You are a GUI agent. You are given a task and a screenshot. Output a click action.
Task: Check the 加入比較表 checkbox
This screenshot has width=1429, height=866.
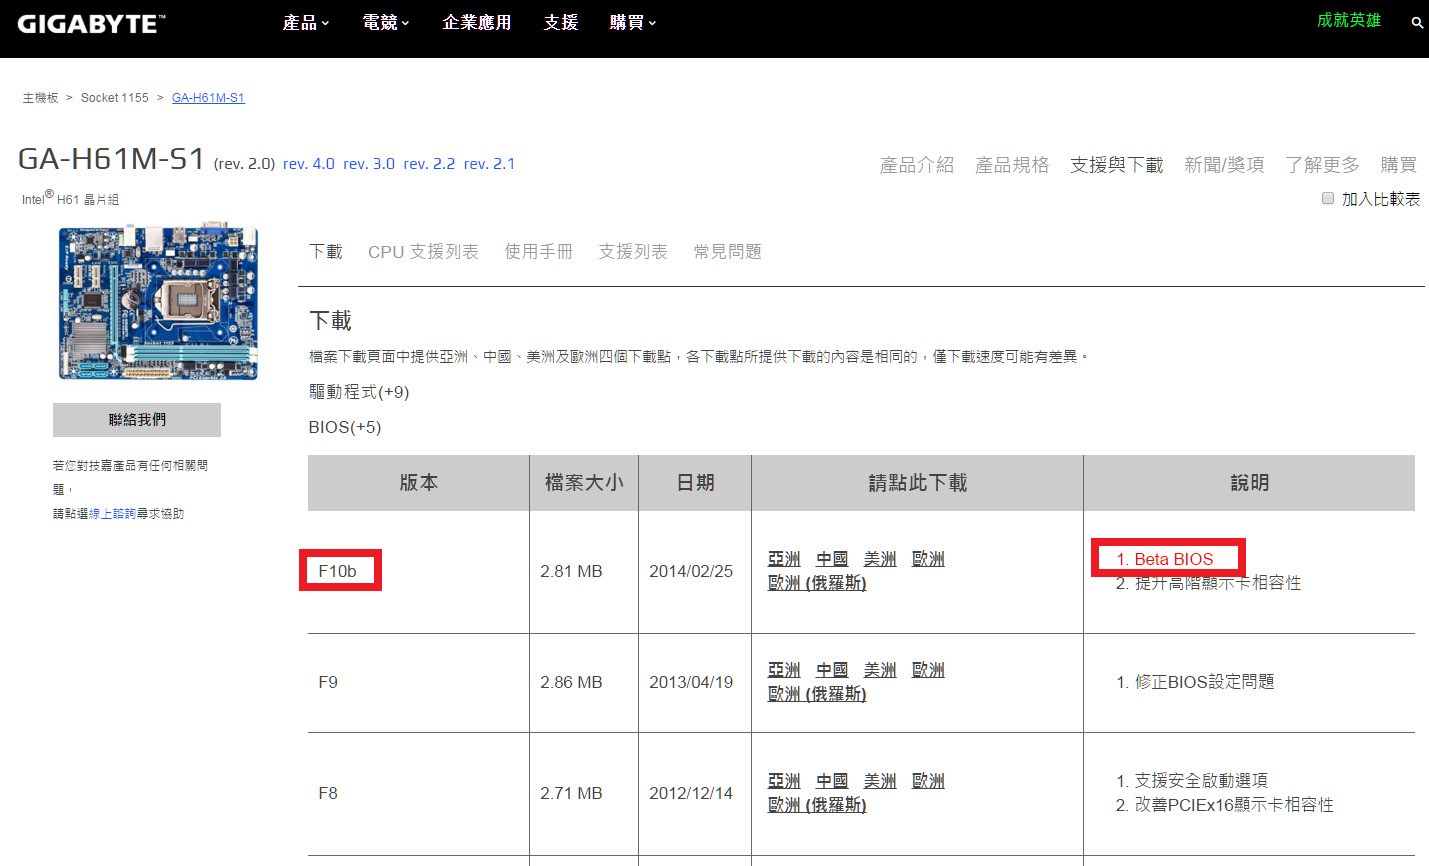[1328, 198]
